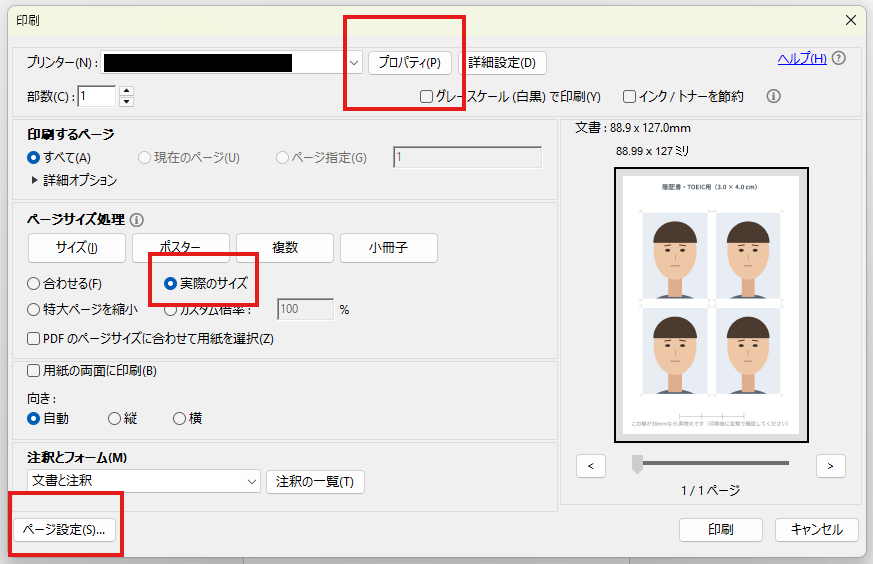
Task: Go to next preview page
Action: click(x=831, y=466)
